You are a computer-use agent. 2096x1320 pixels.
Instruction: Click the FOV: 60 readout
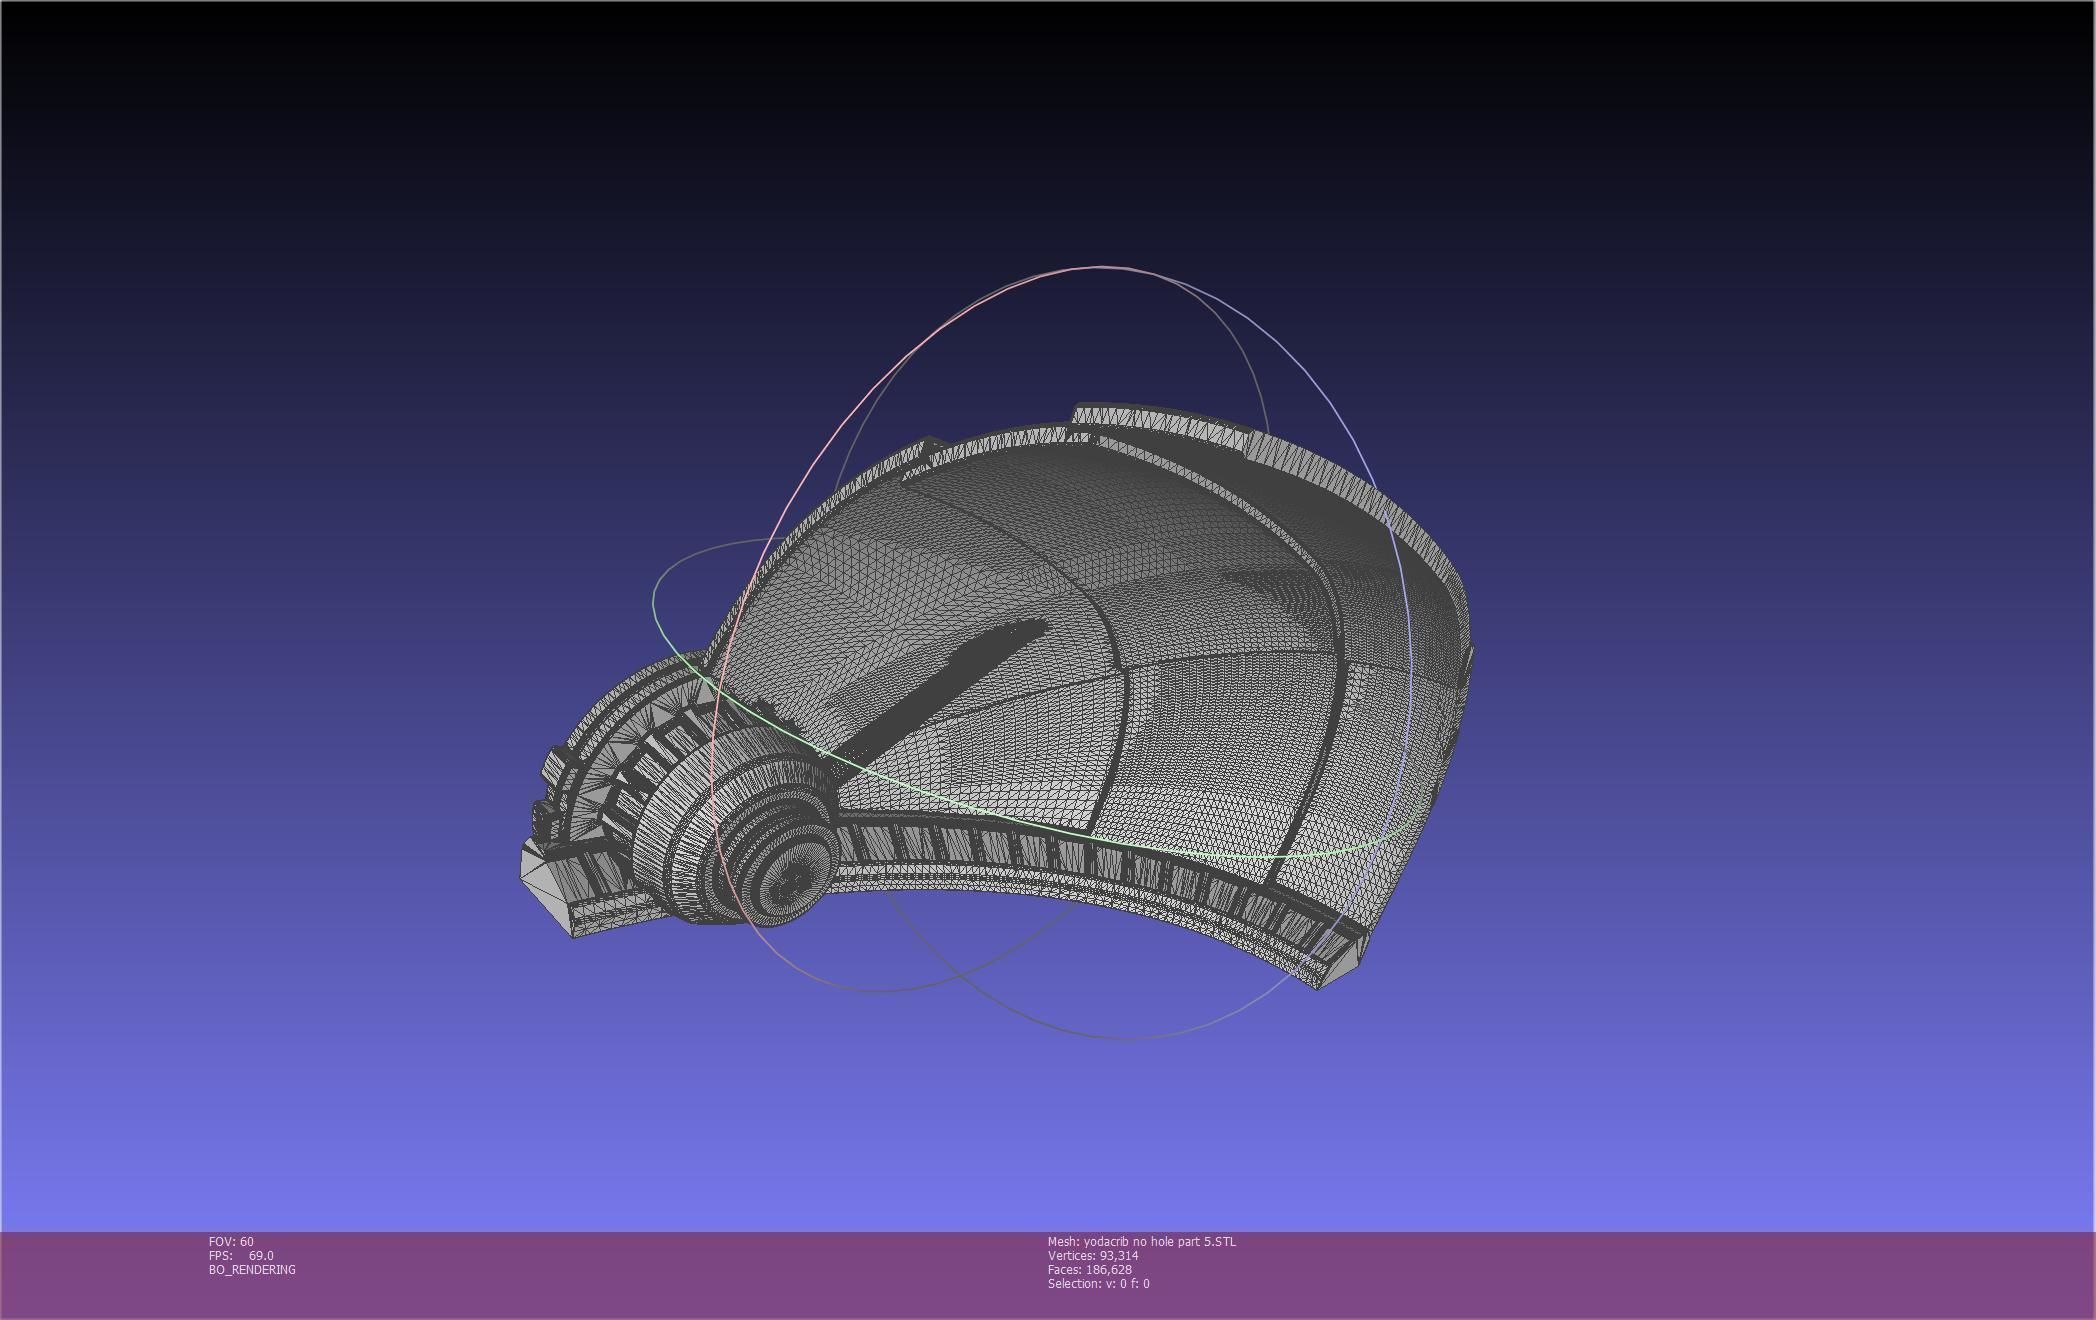[x=231, y=1241]
